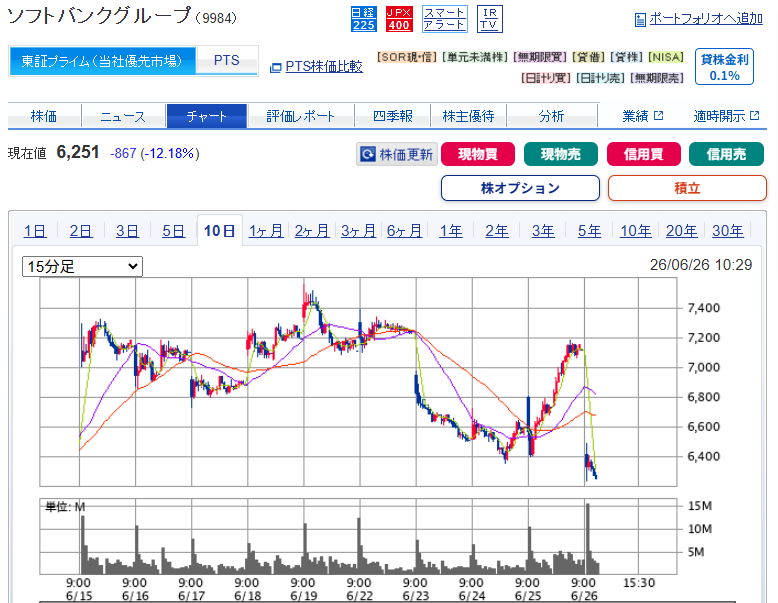This screenshot has width=778, height=603.
Task: Click the 信用買 button
Action: tap(644, 154)
